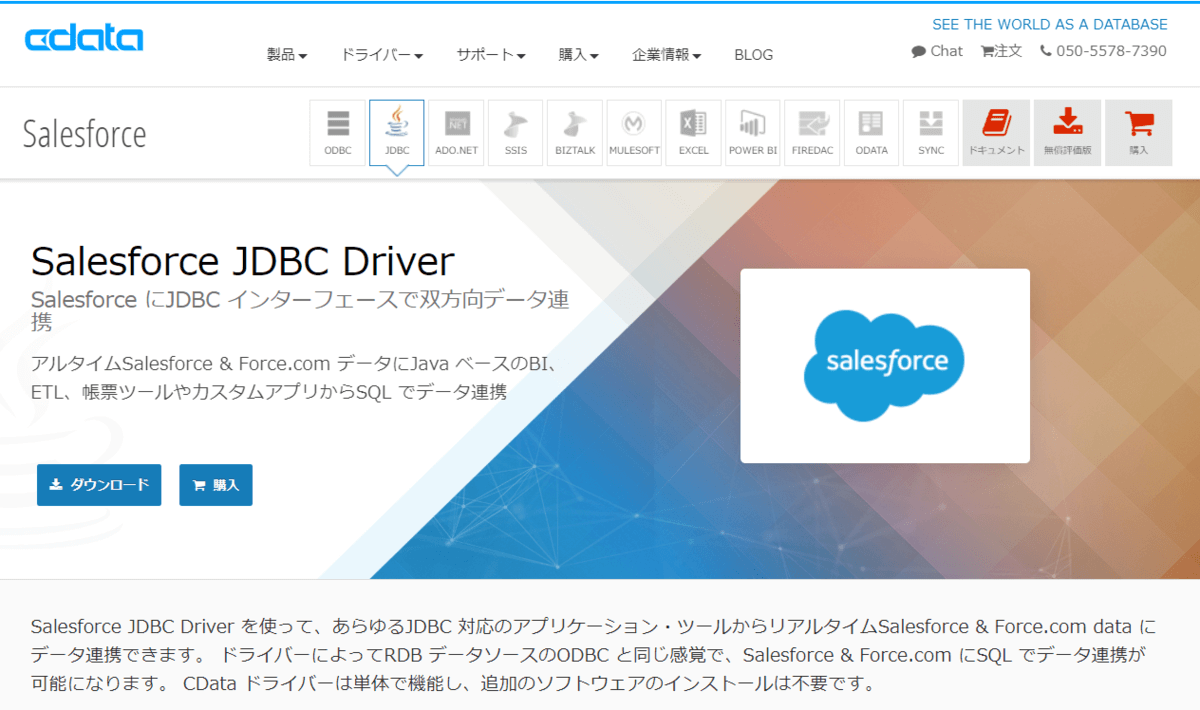Image resolution: width=1200 pixels, height=710 pixels.
Task: Open the ドキュメント documentation icon
Action: click(996, 131)
